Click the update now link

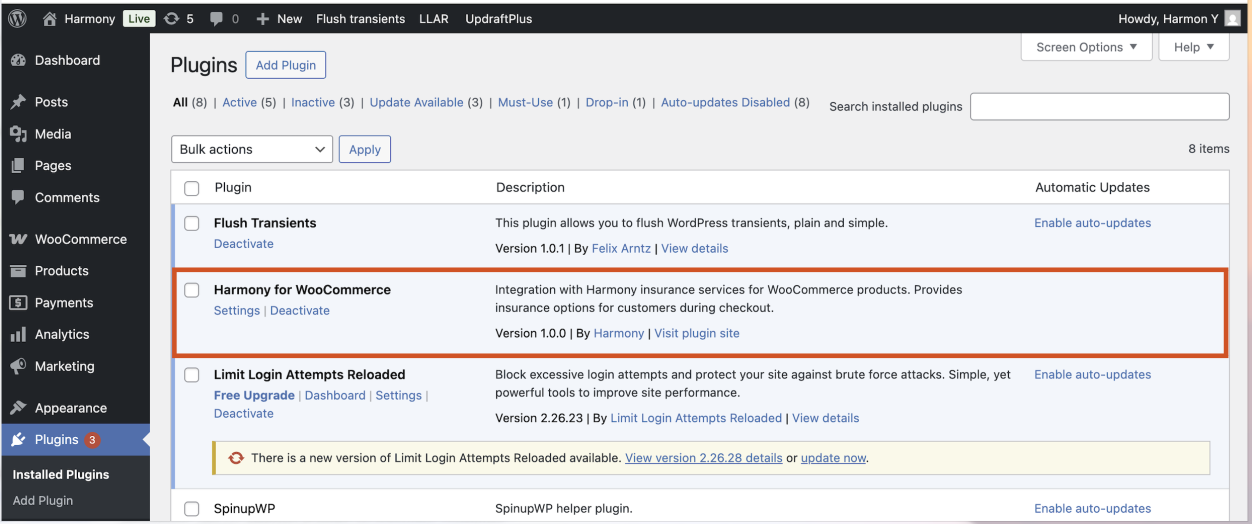(x=833, y=458)
